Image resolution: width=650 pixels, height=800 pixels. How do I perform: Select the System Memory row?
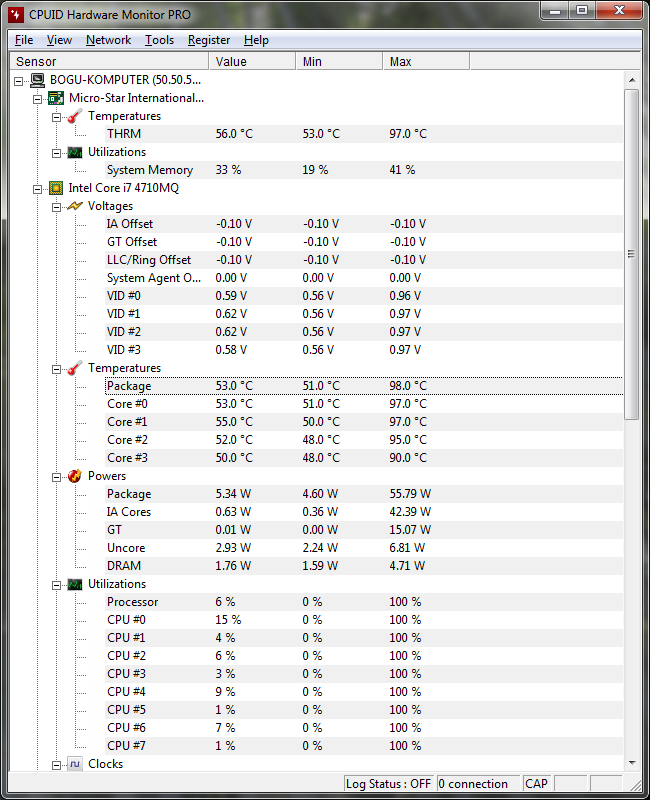(x=364, y=170)
